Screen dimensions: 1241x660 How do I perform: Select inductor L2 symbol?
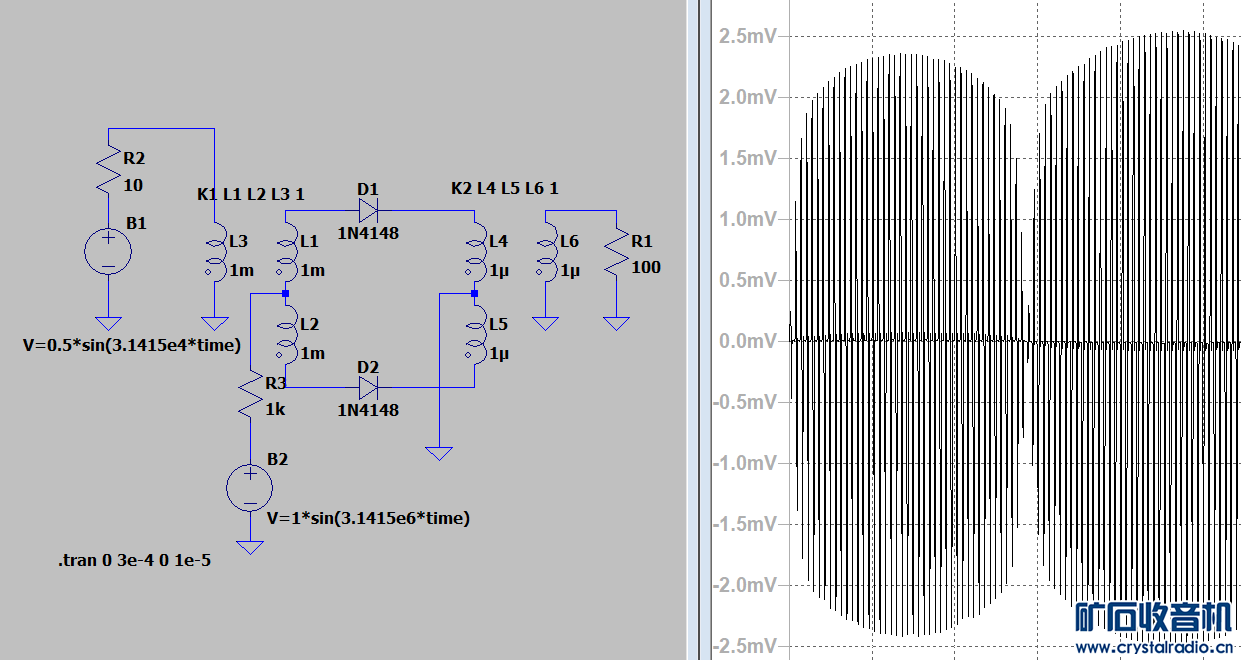[285, 335]
